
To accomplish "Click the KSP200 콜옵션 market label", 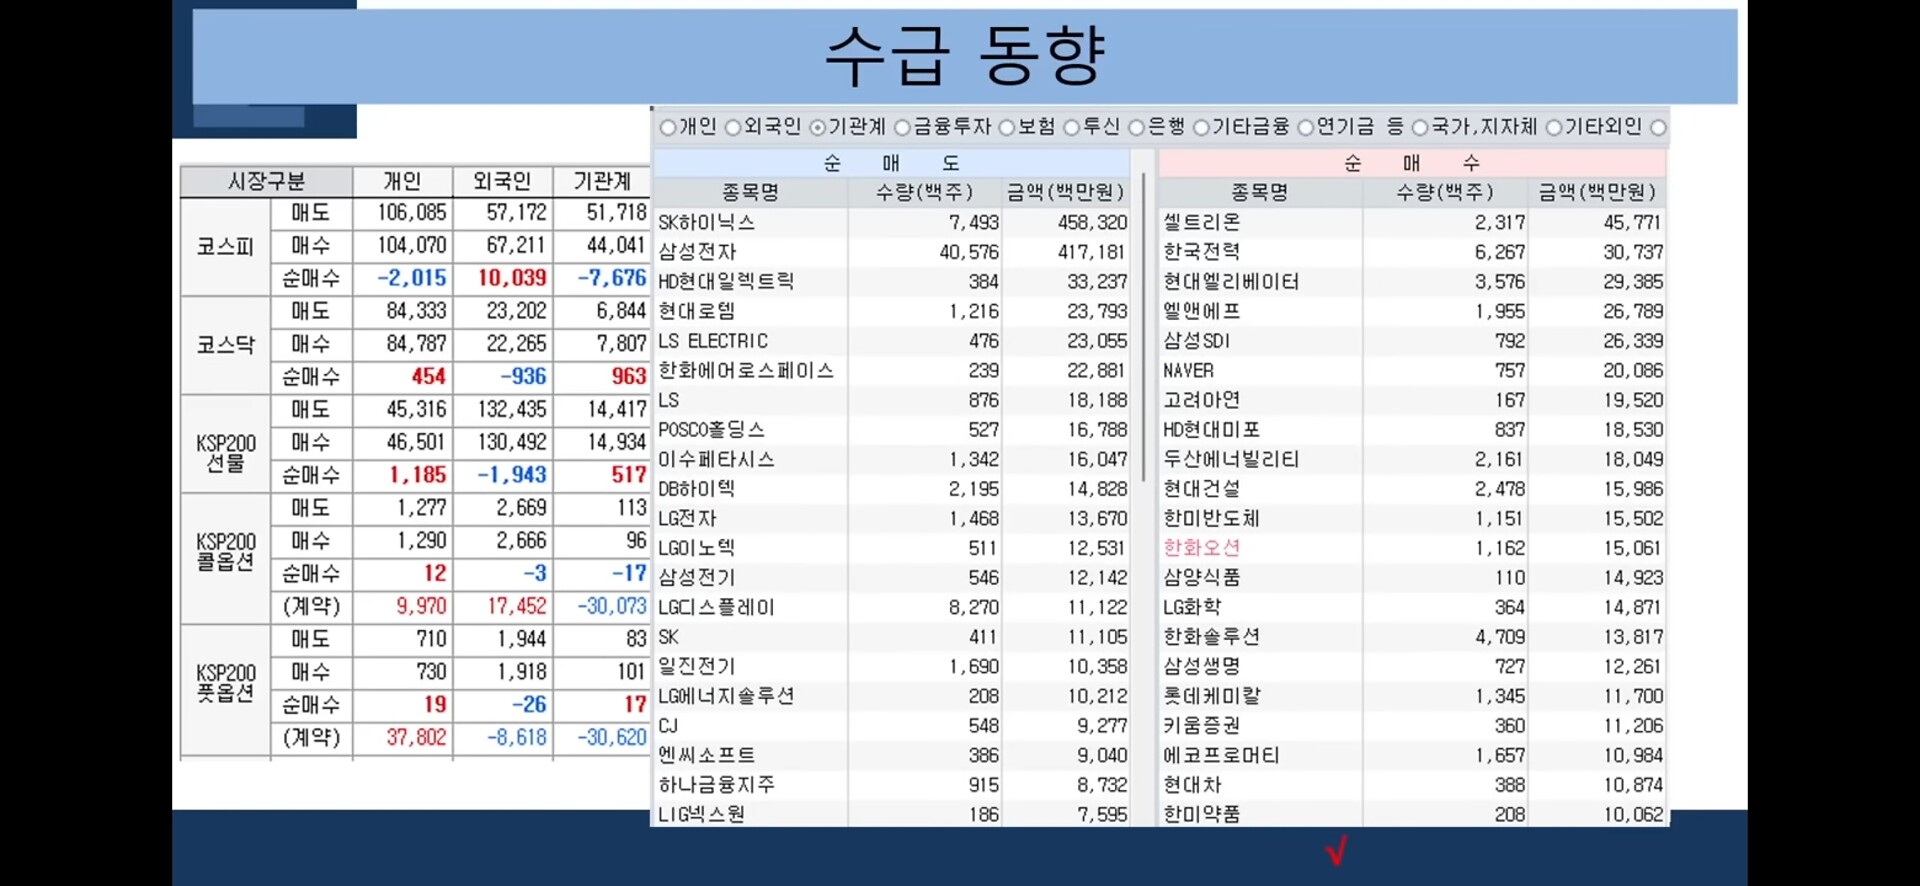I will (226, 551).
